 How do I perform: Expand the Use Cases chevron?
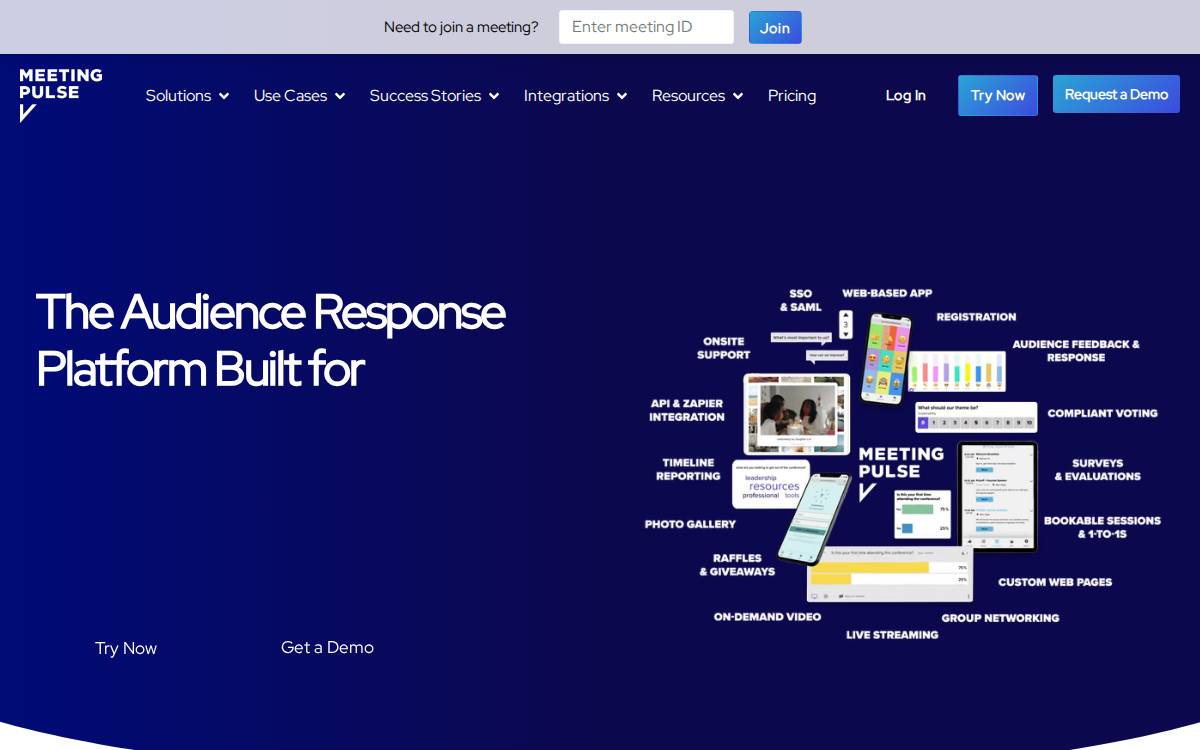340,96
